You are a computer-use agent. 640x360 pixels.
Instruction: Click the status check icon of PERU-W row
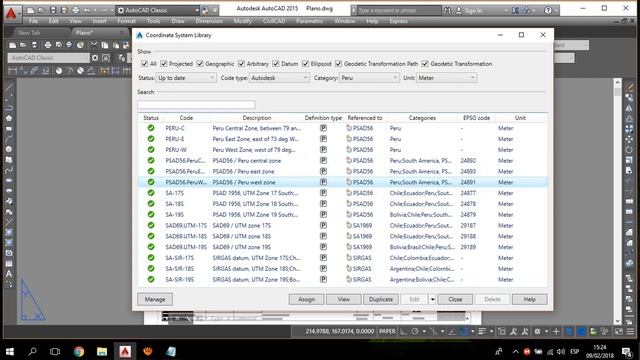(151, 149)
